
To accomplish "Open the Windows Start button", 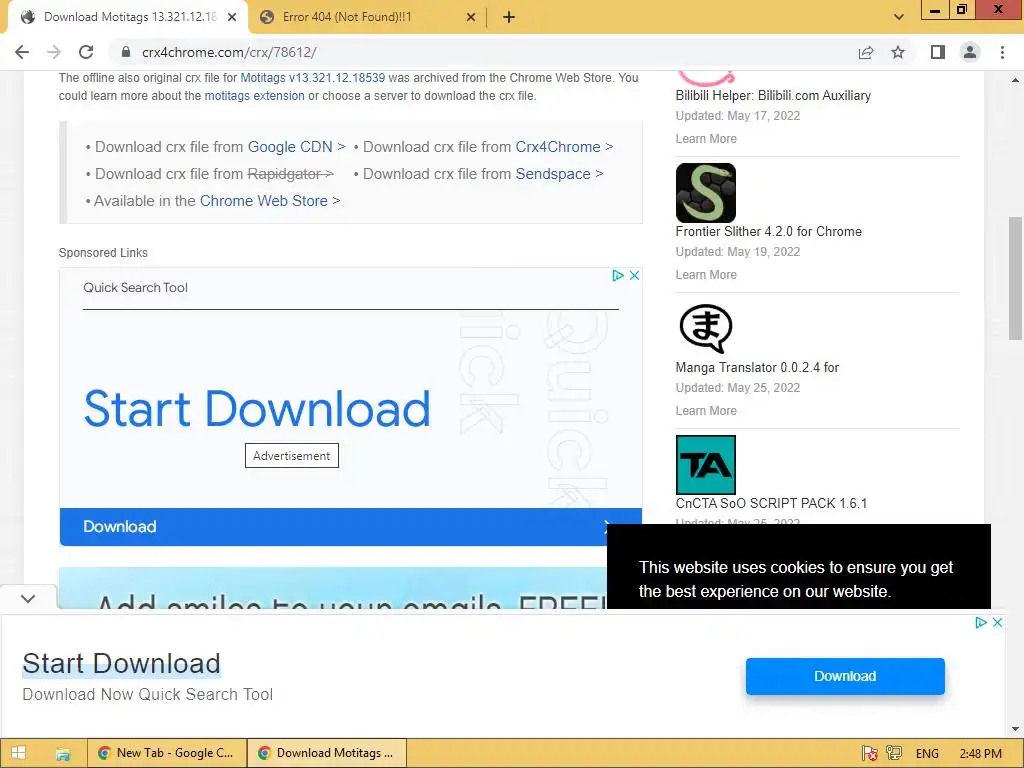I will pyautogui.click(x=18, y=753).
